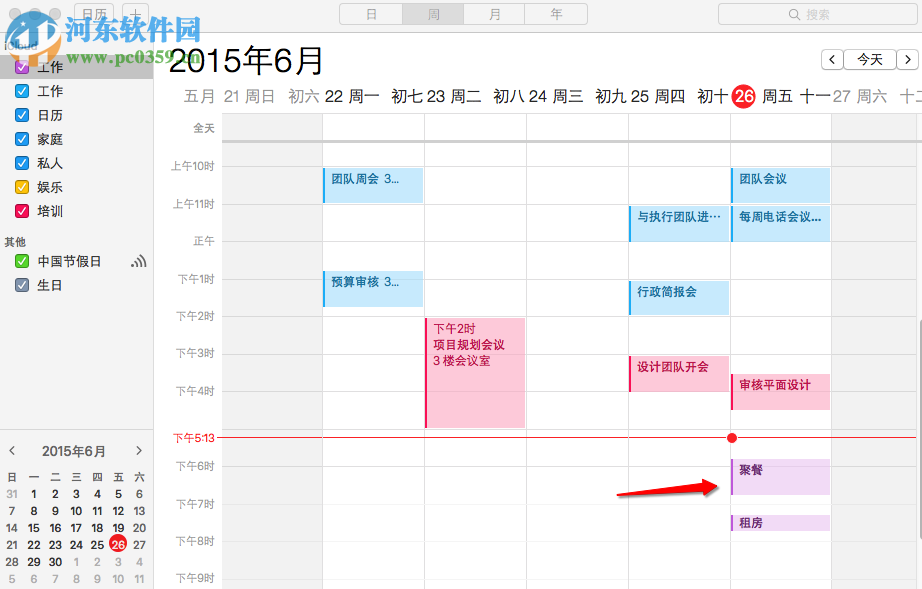Screen dimensions: 922x589
Task: Toggle the 生日 calendar visibility
Action: (22, 285)
